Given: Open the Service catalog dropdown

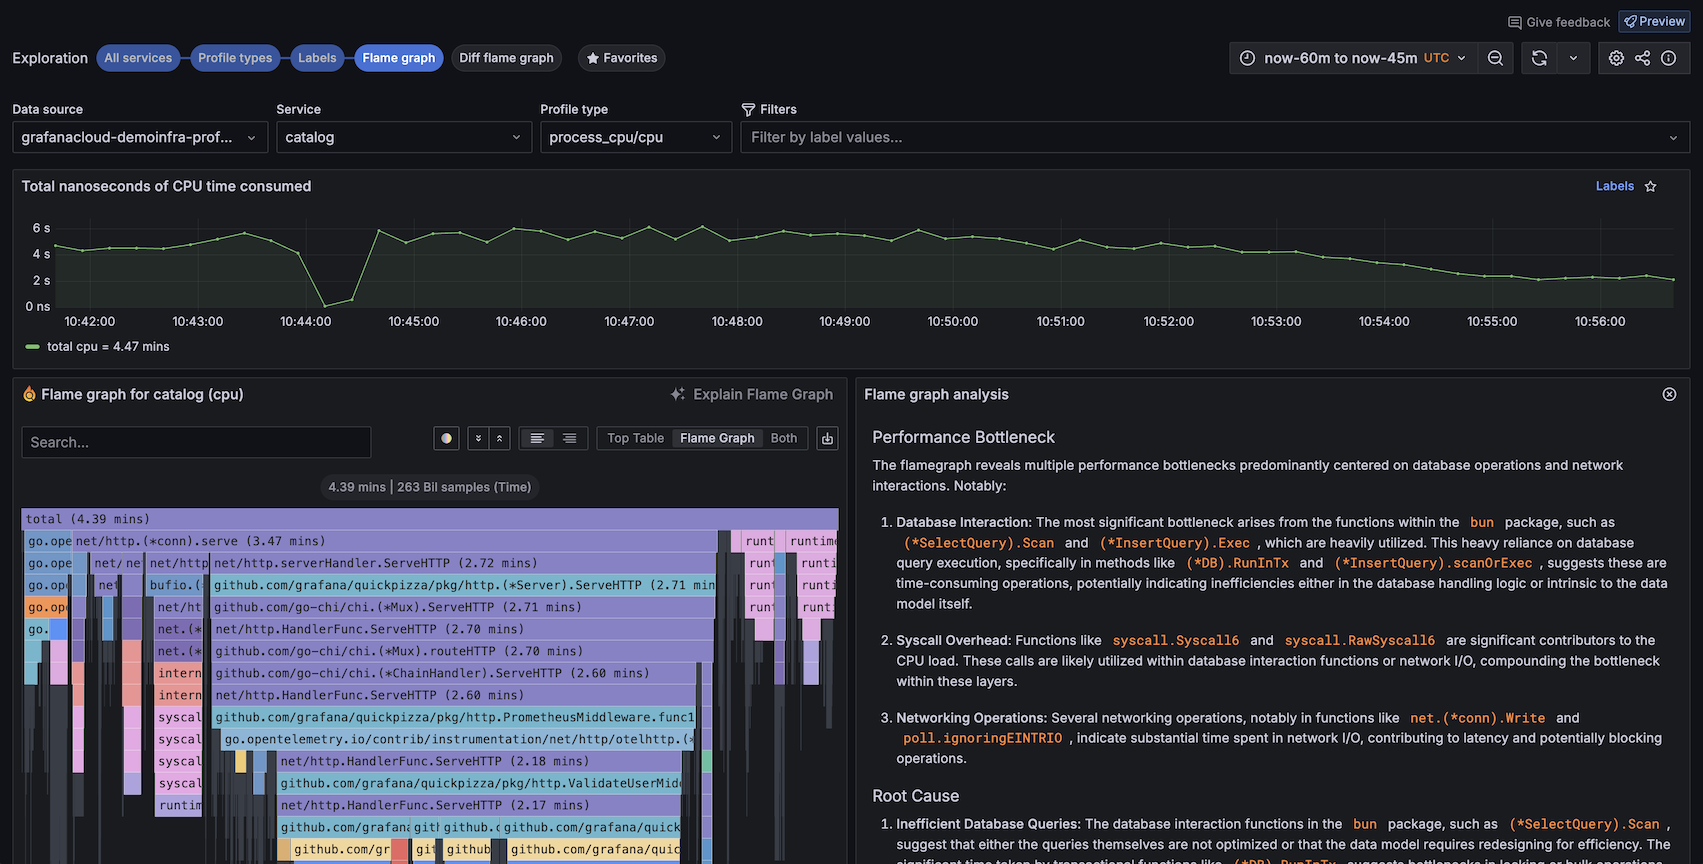Looking at the screenshot, I should point(402,137).
